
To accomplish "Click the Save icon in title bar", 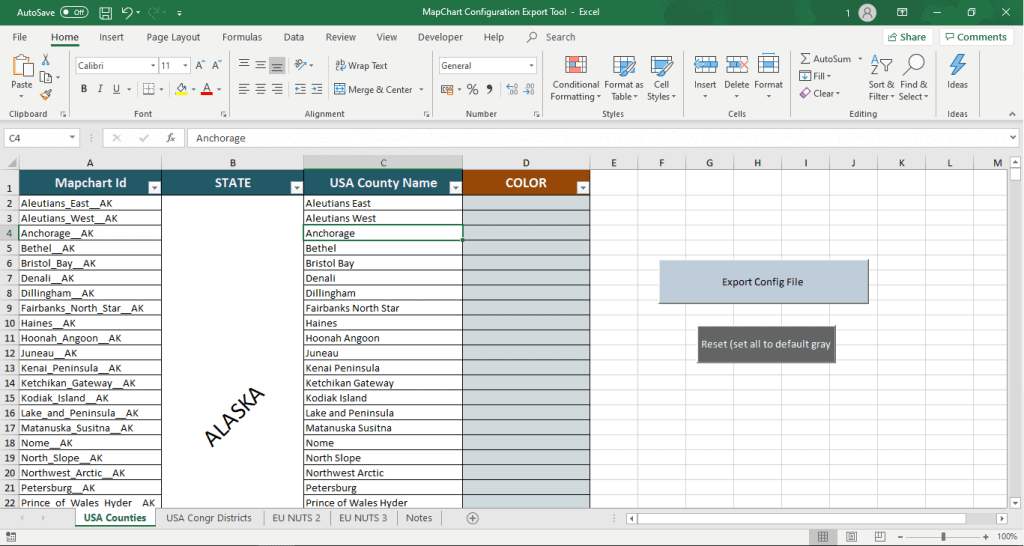I will point(105,12).
